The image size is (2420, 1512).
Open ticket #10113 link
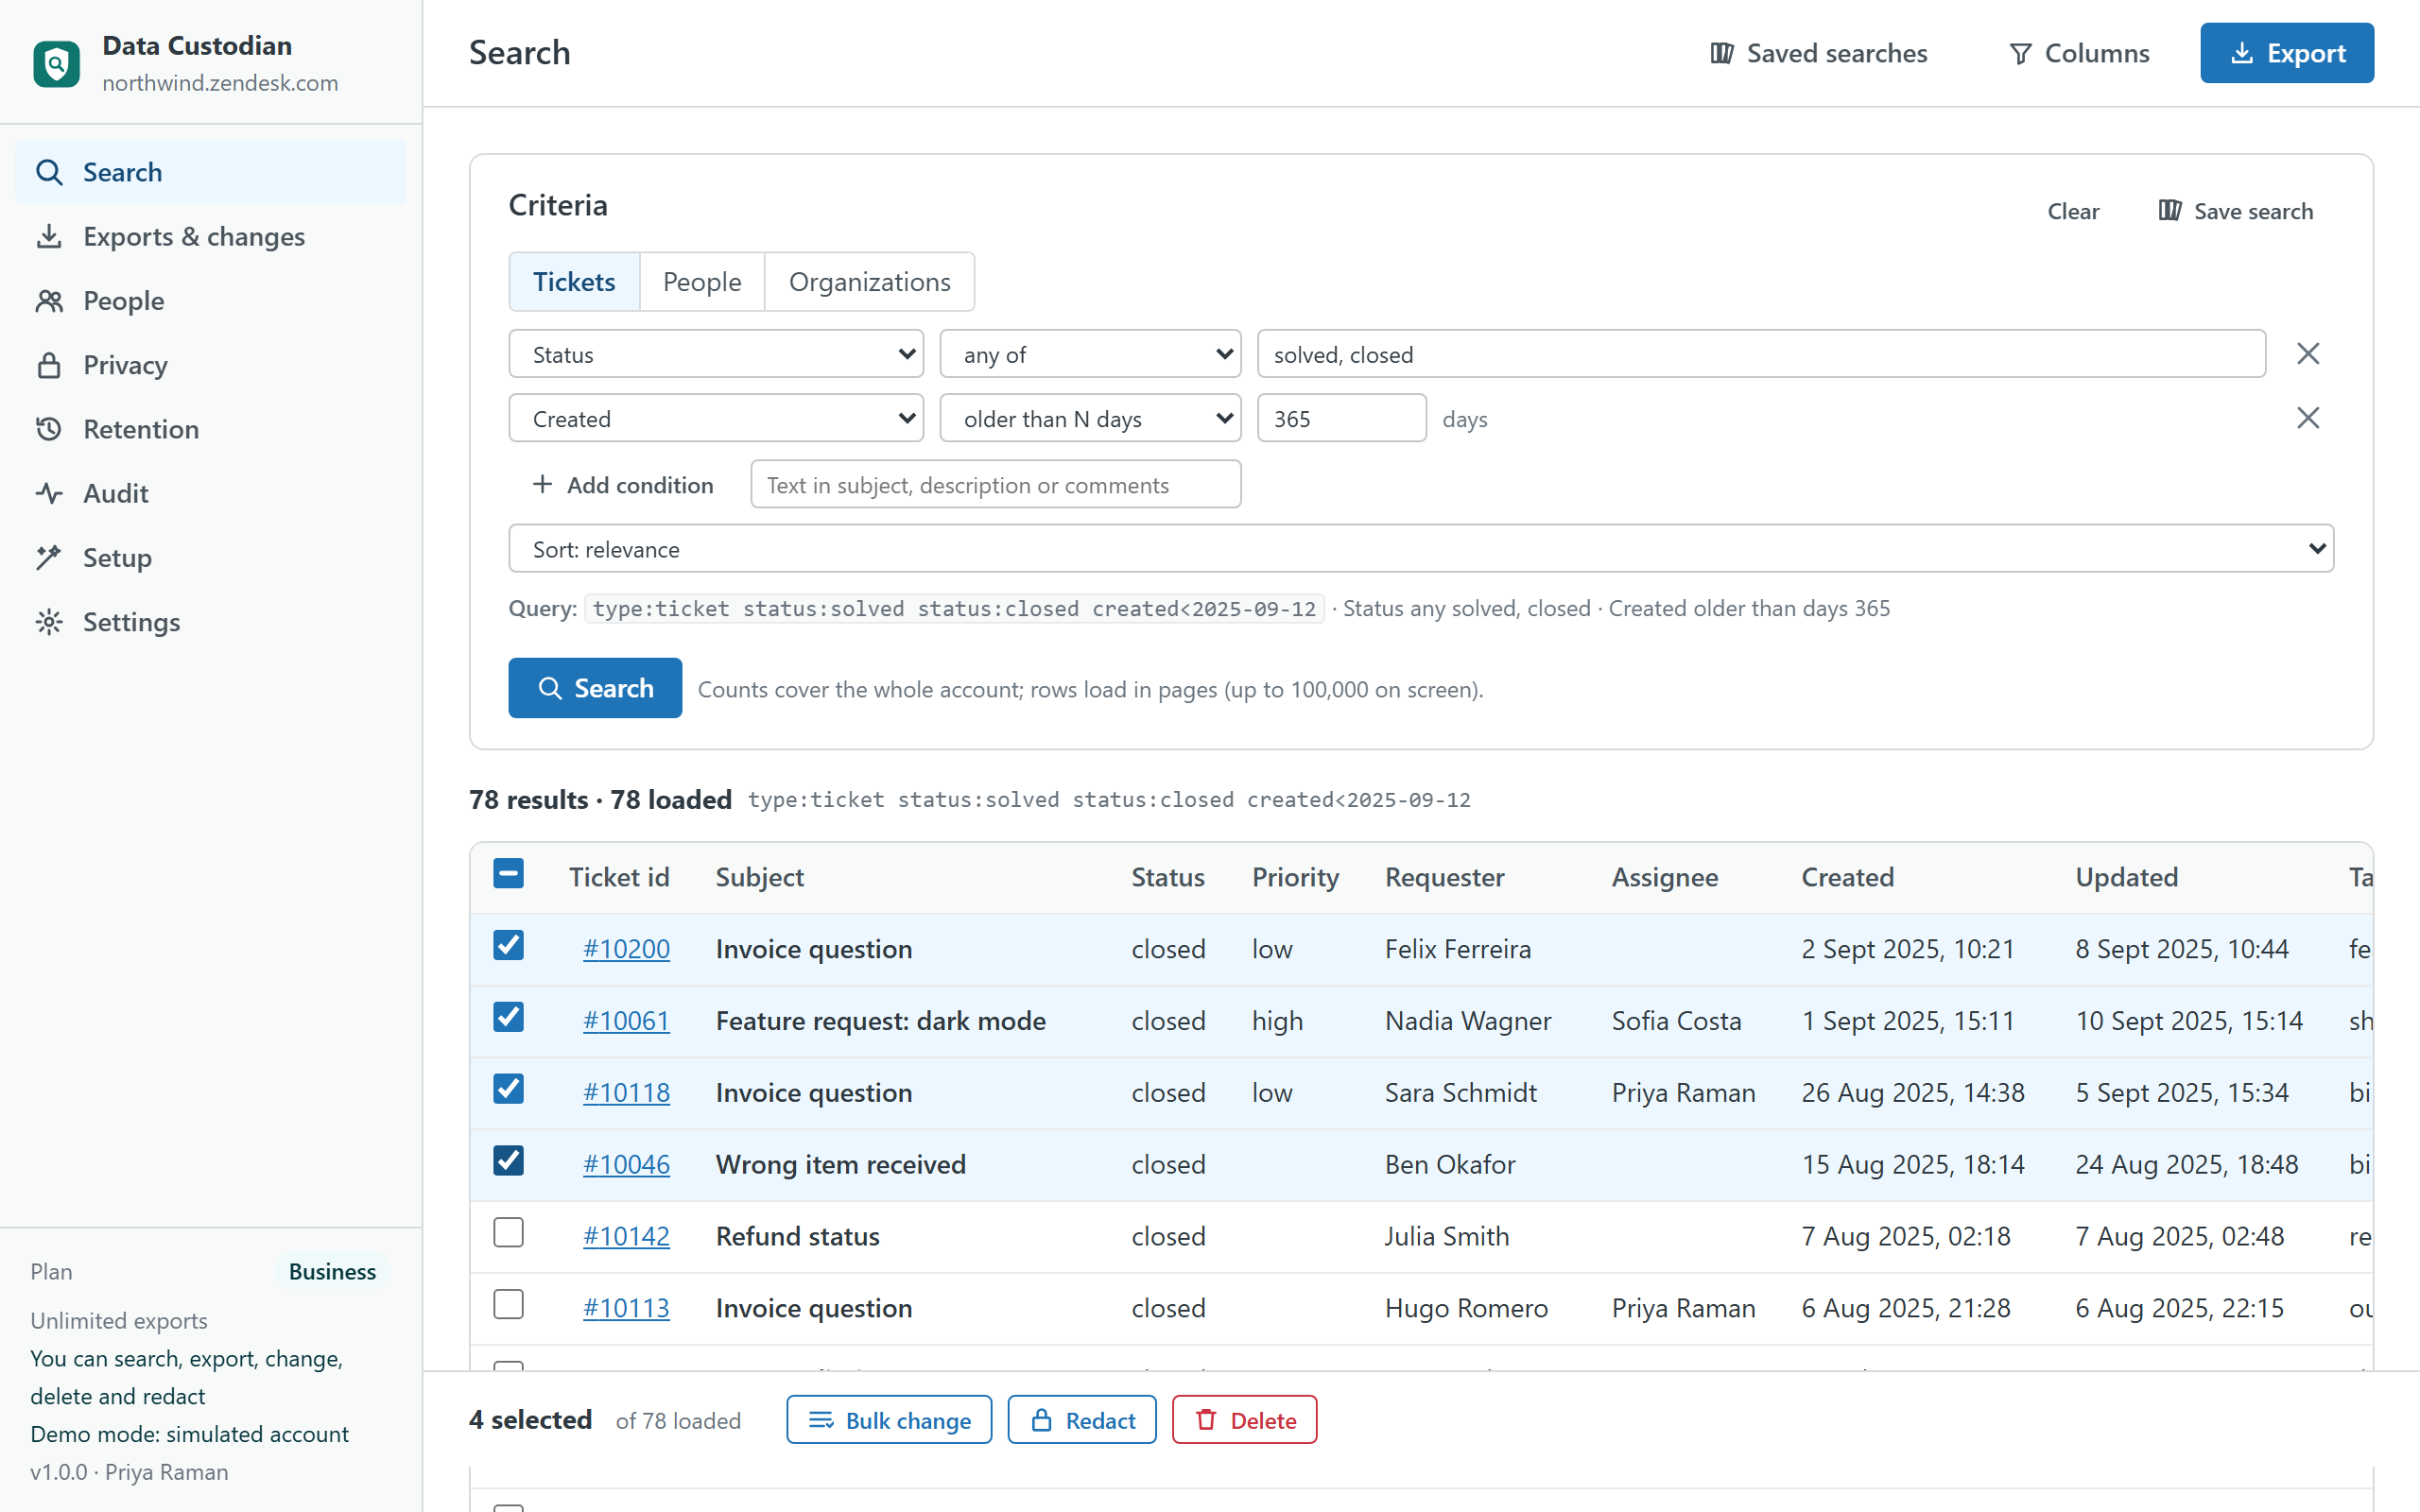626,1309
